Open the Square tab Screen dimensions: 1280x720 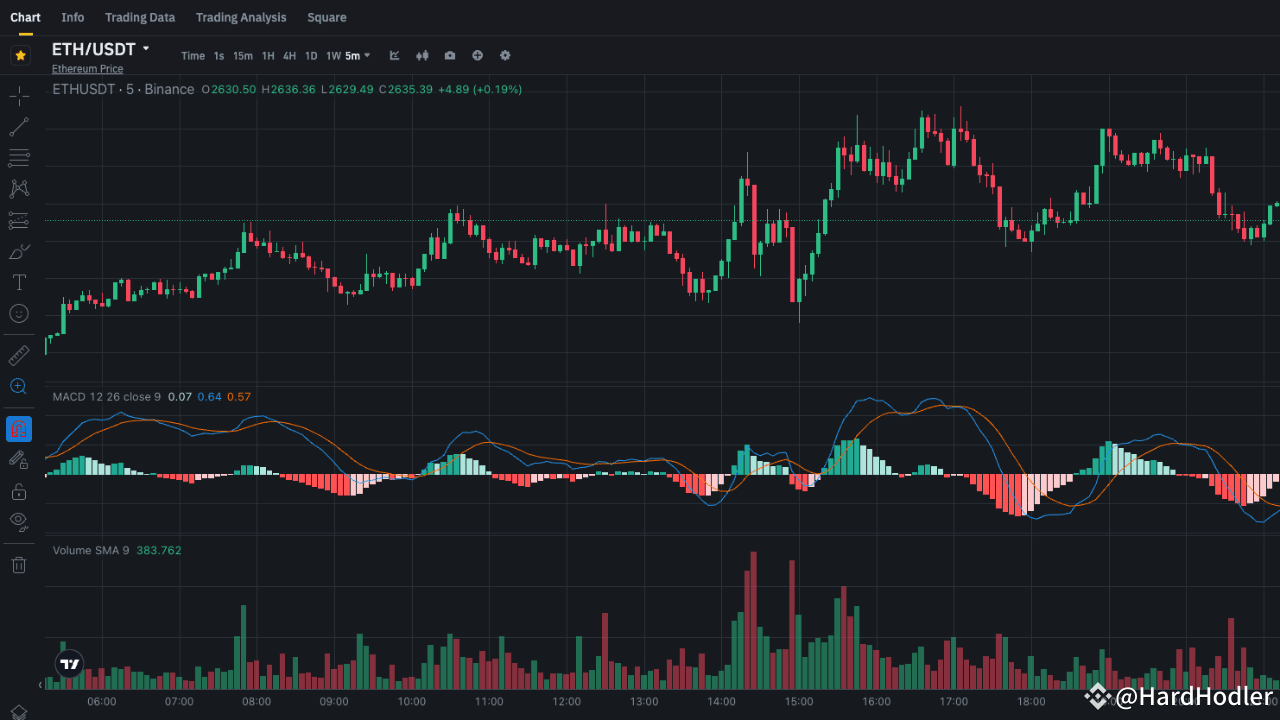click(x=326, y=17)
